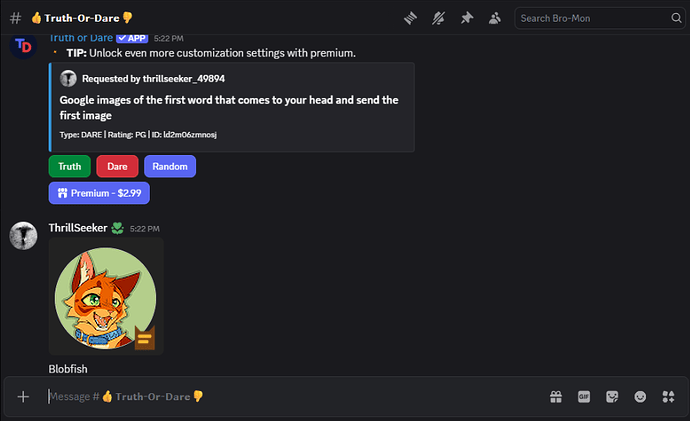The height and width of the screenshot is (421, 690).
Task: Click ThrillSeeker's username
Action: pyautogui.click(x=78, y=228)
